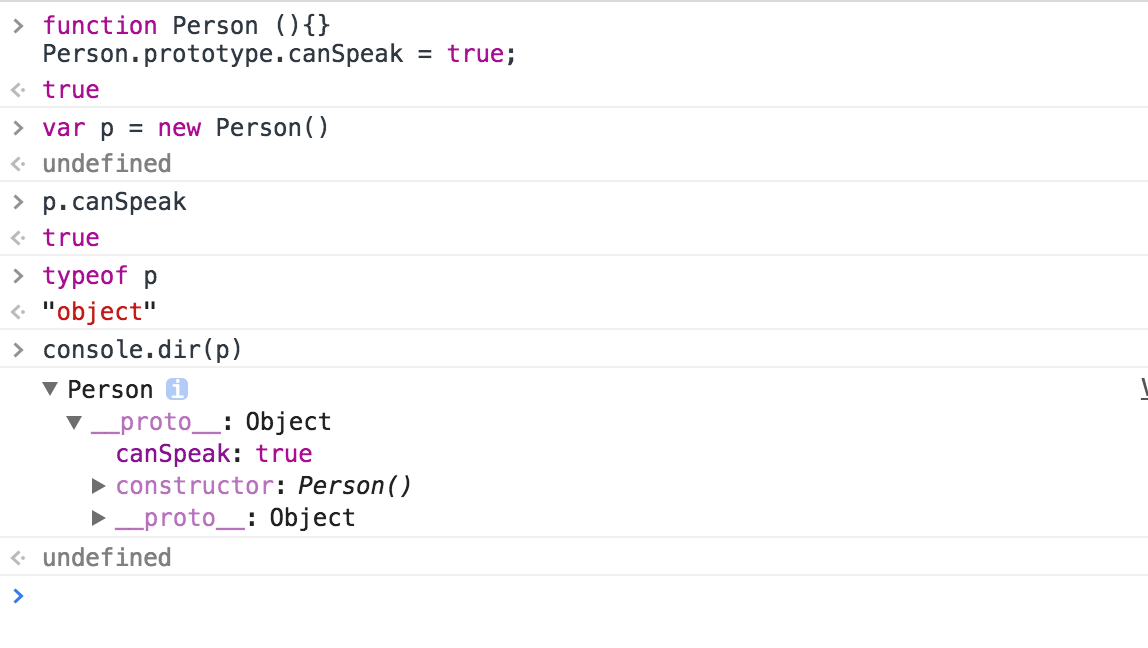Click the "object" string output
1148x648 pixels.
(100, 312)
